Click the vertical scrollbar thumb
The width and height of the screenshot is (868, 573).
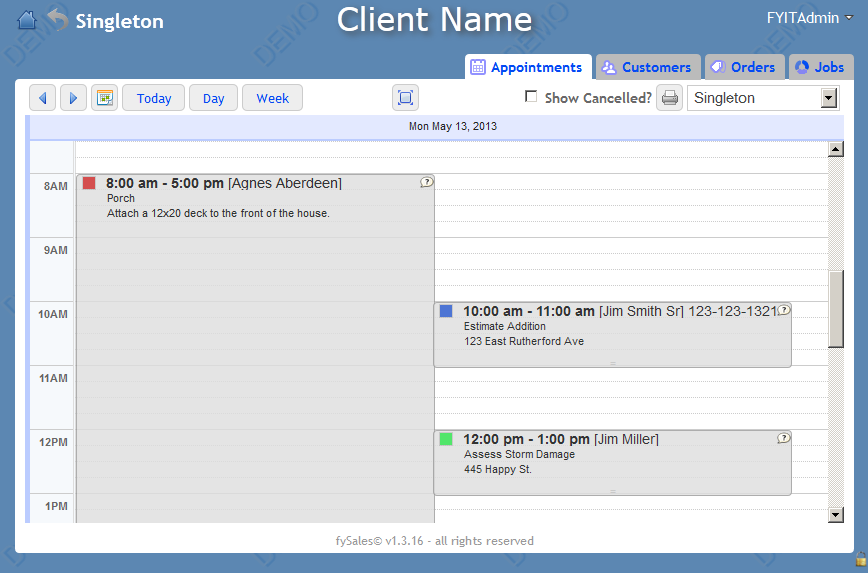[836, 309]
